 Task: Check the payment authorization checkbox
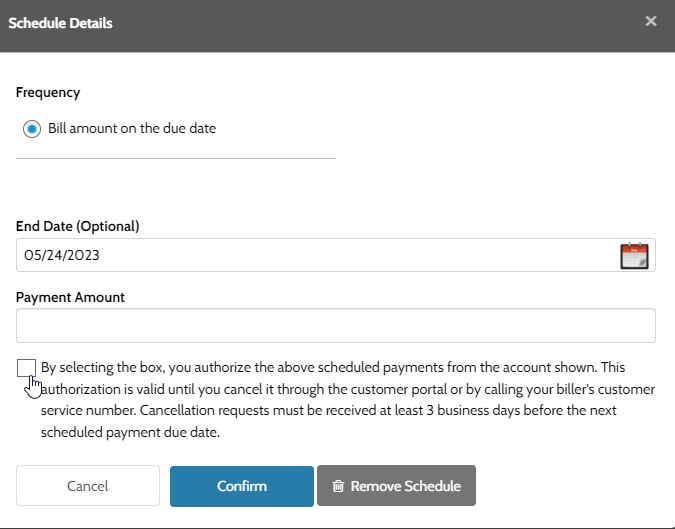(26, 368)
